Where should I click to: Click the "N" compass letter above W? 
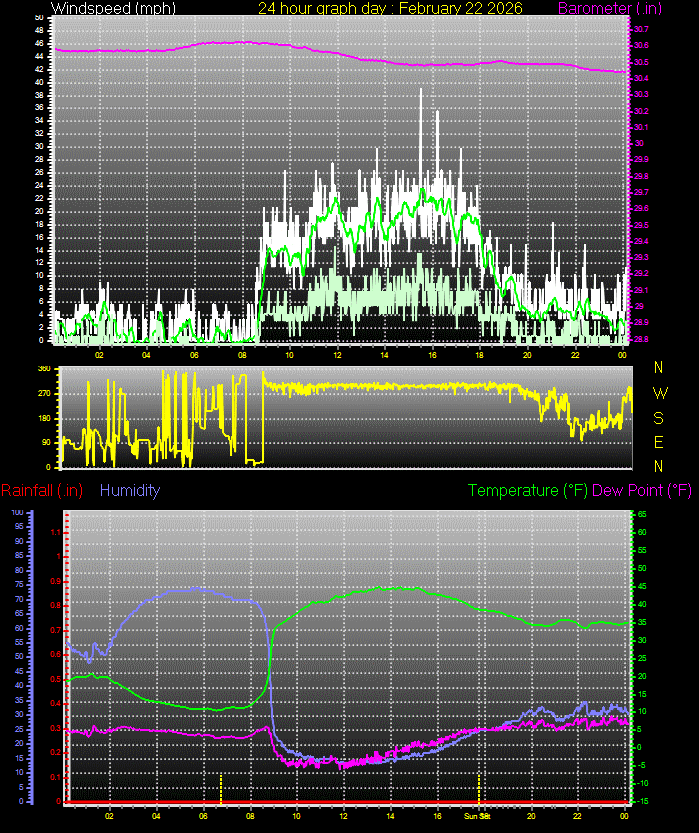click(x=659, y=367)
